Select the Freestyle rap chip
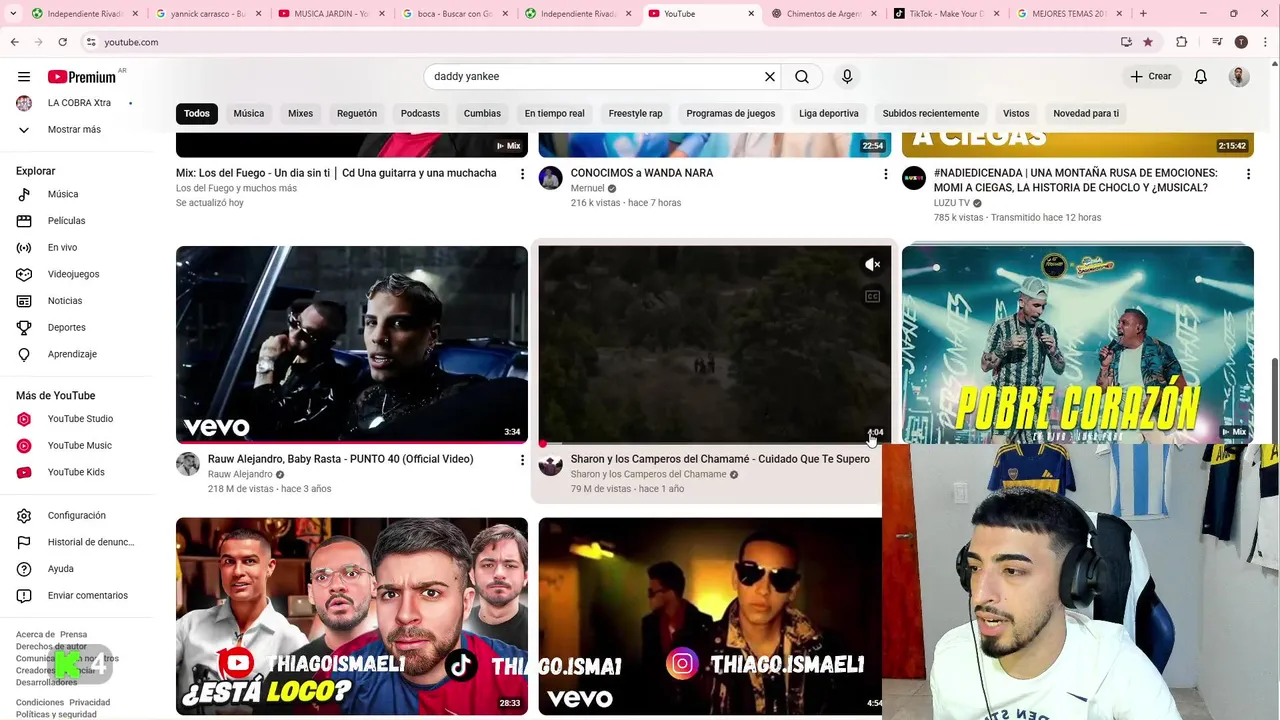 click(x=635, y=114)
